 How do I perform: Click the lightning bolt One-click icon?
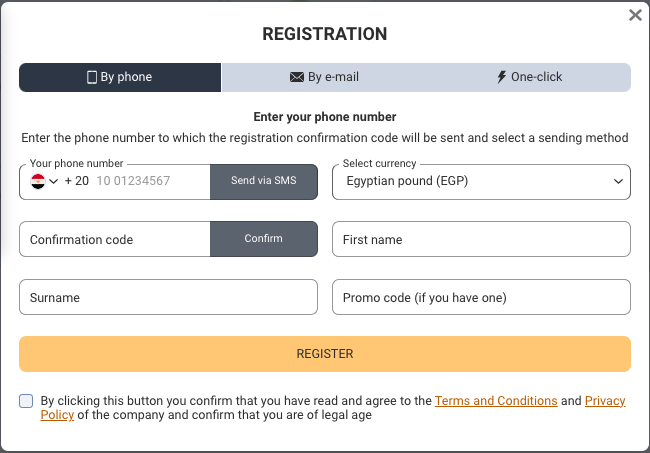click(502, 77)
